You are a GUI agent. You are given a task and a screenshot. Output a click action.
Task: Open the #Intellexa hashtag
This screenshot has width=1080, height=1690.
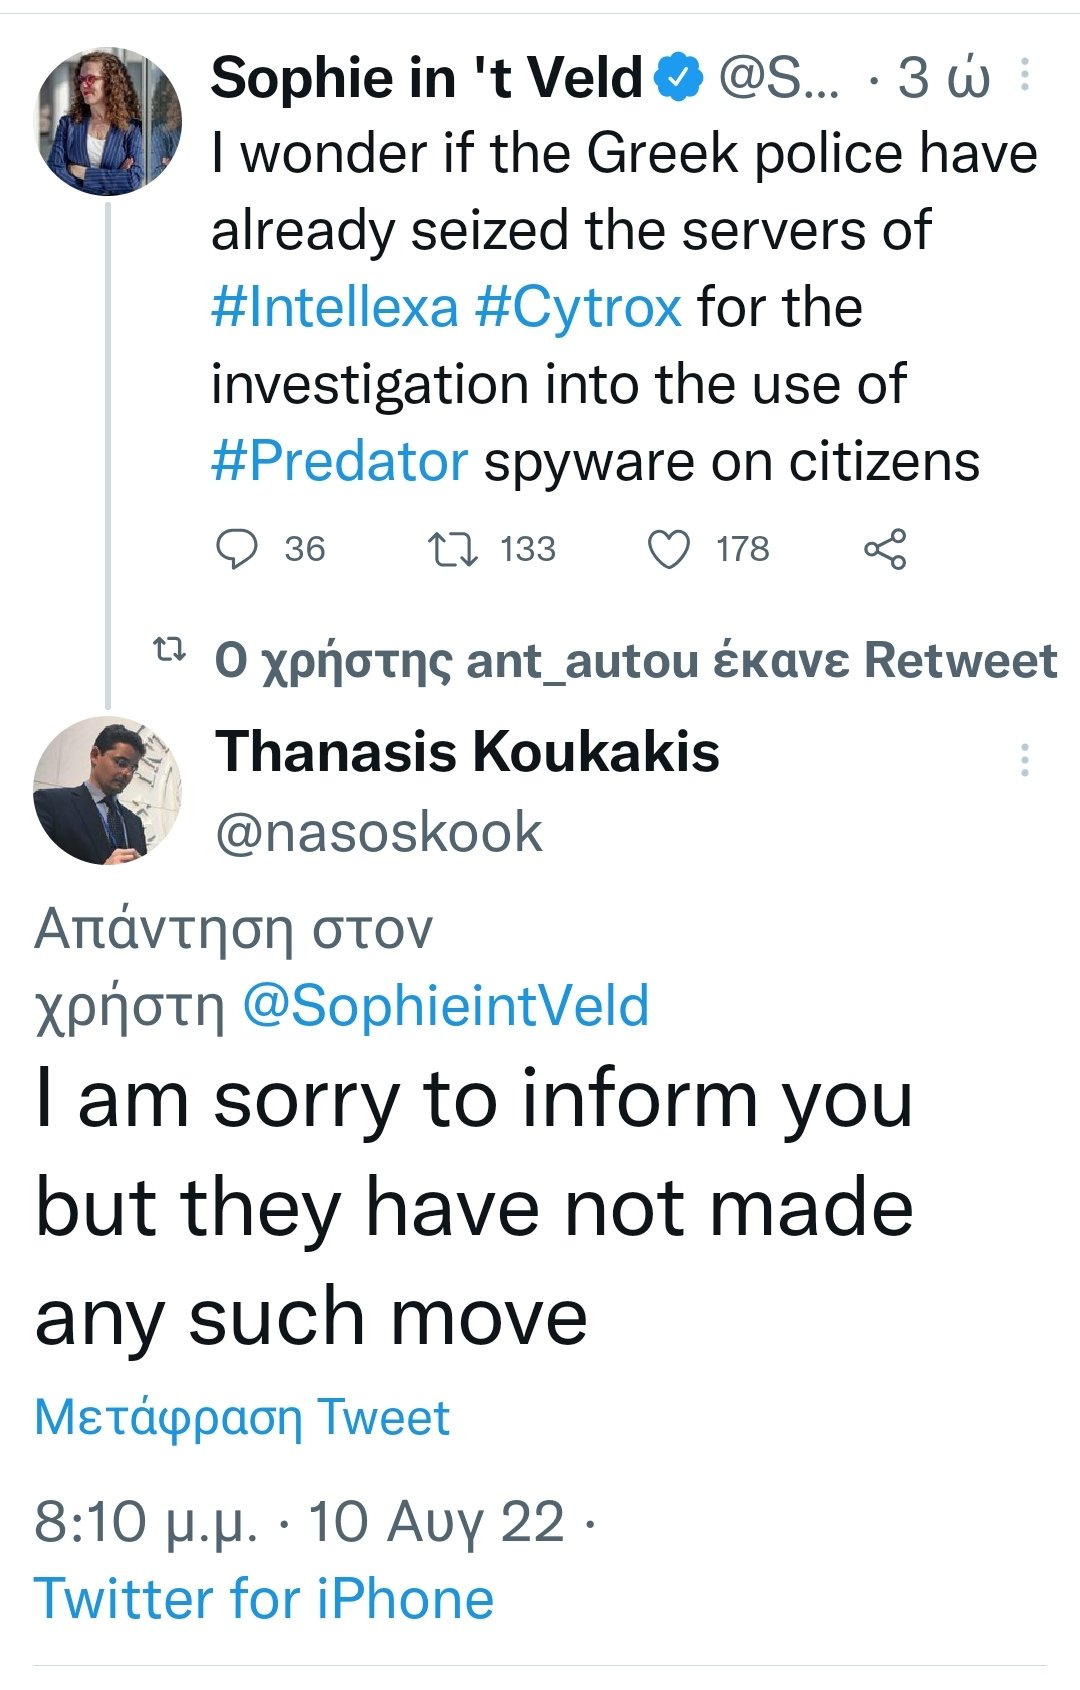335,307
